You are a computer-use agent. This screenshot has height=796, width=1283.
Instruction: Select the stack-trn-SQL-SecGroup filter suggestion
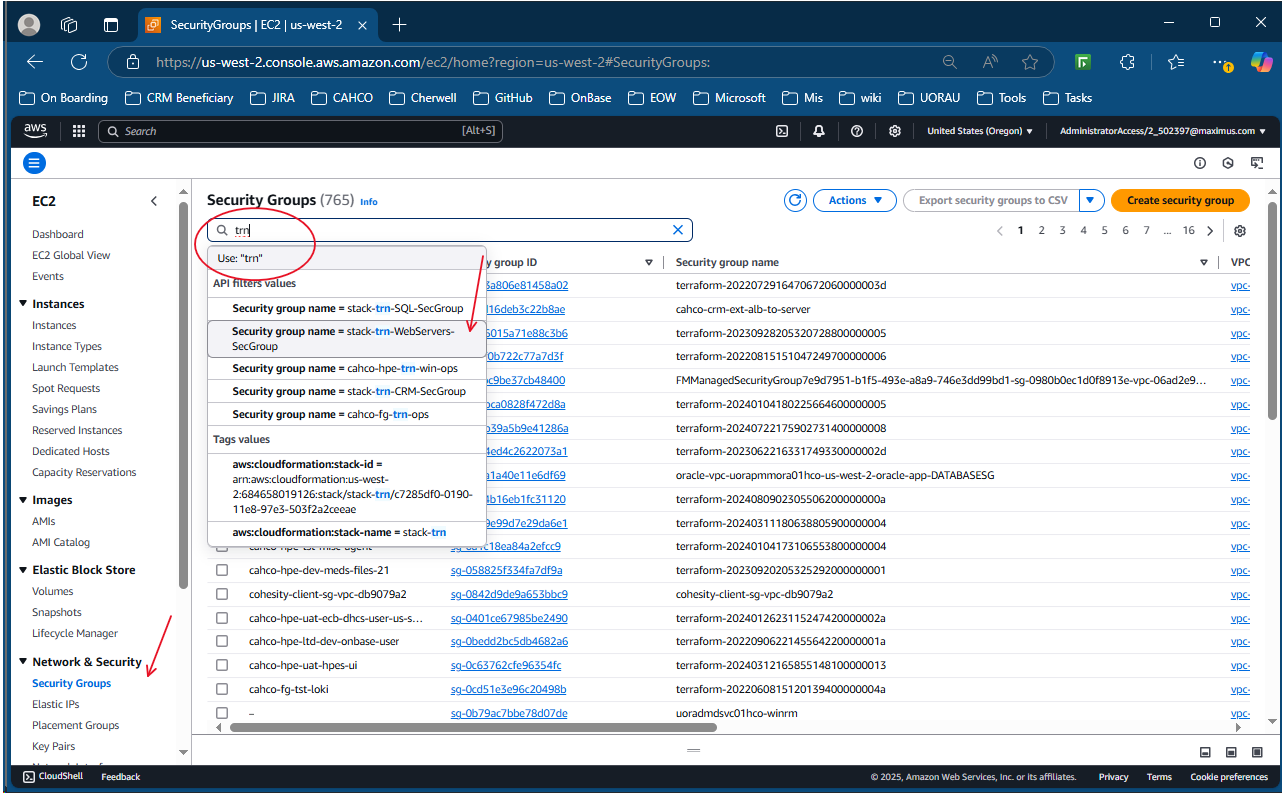(x=346, y=308)
